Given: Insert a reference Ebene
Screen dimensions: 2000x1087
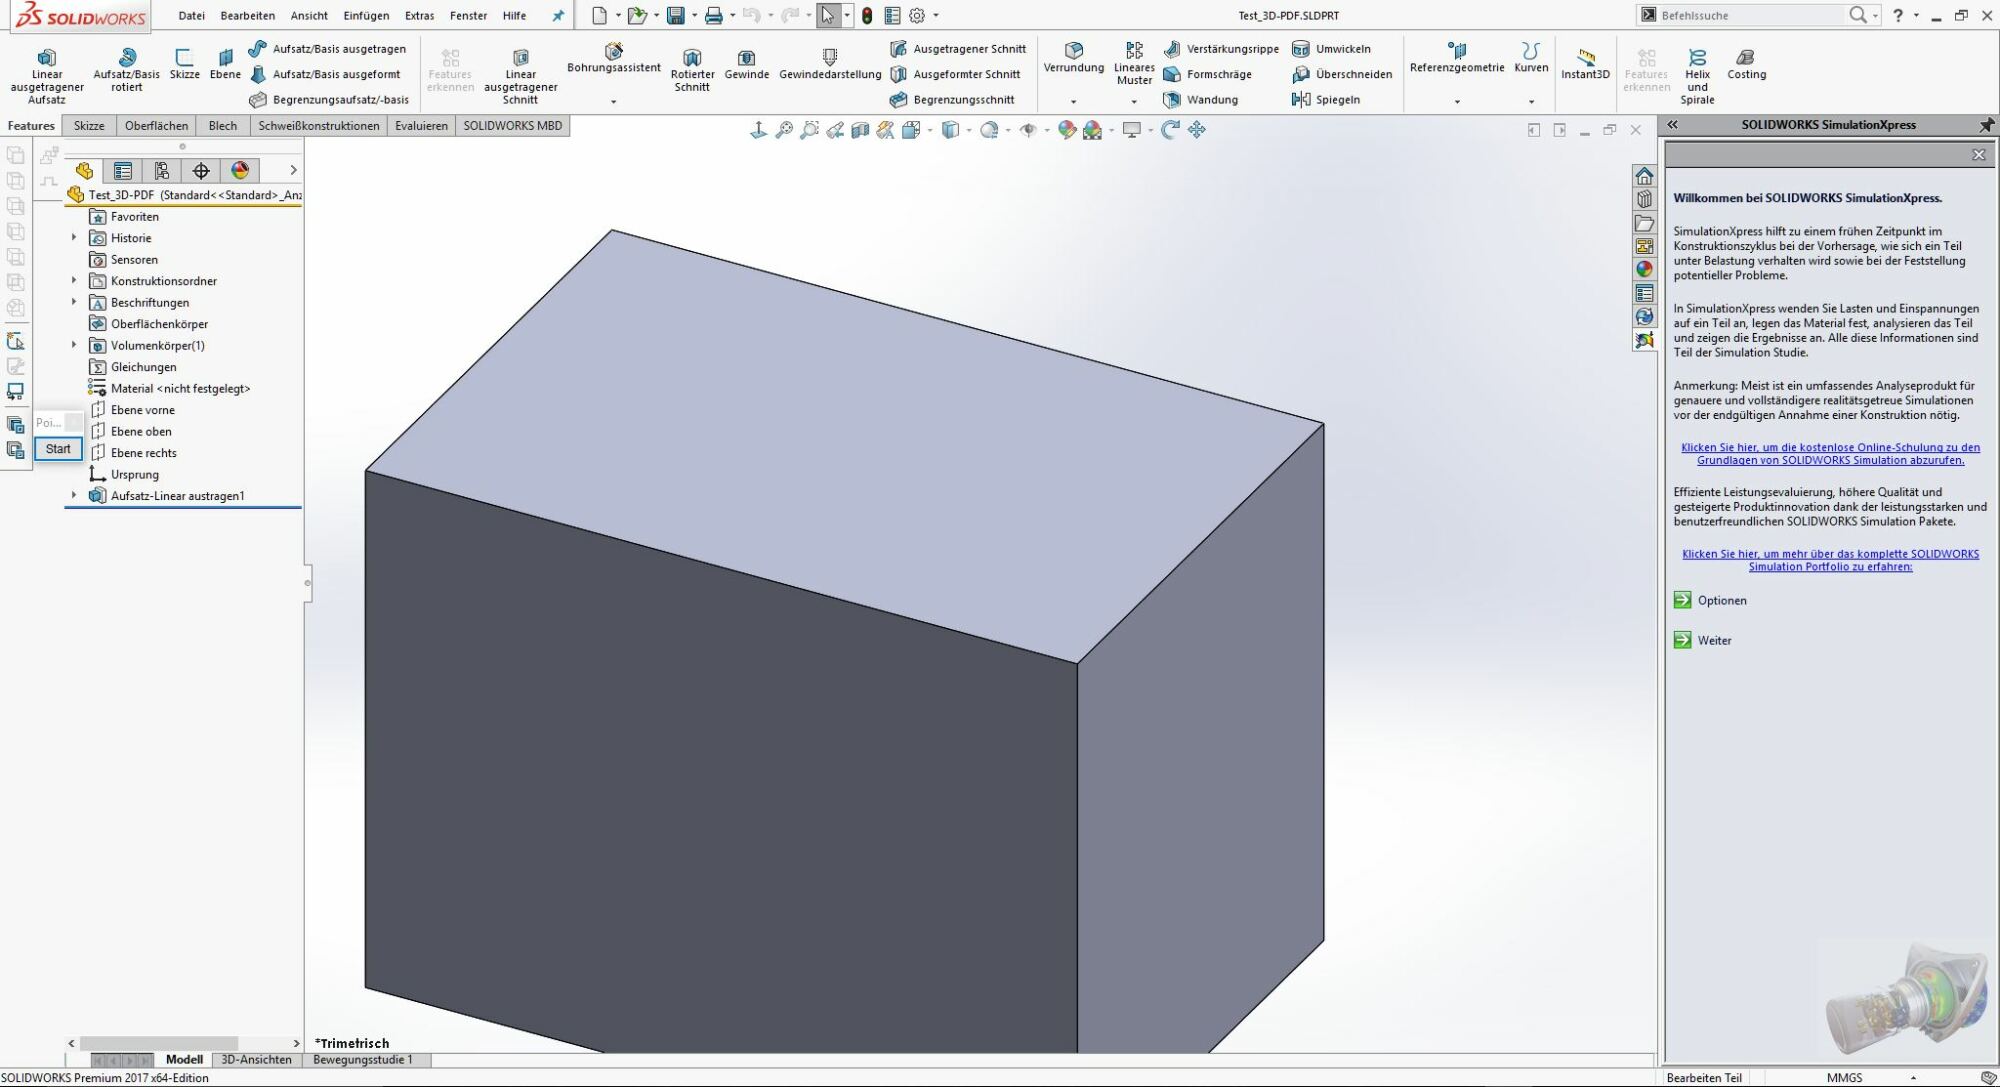Looking at the screenshot, I should 225,63.
